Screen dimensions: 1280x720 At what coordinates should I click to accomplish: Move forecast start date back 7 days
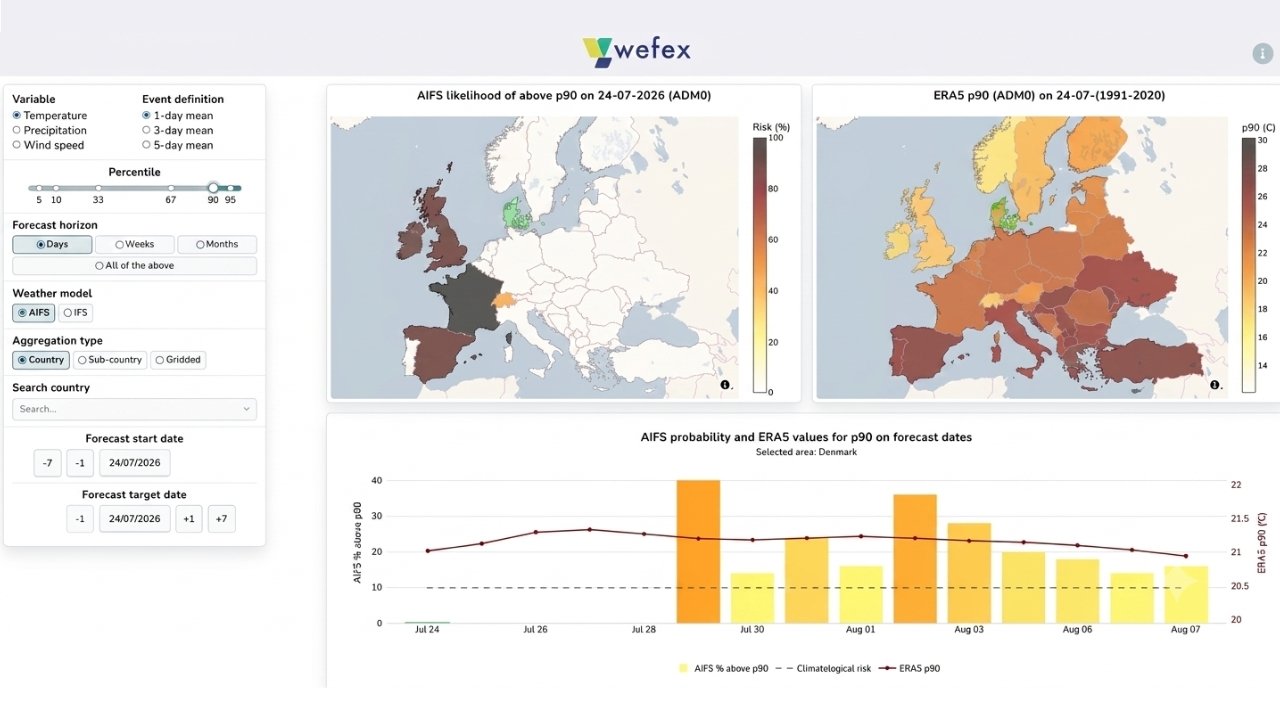(x=47, y=463)
